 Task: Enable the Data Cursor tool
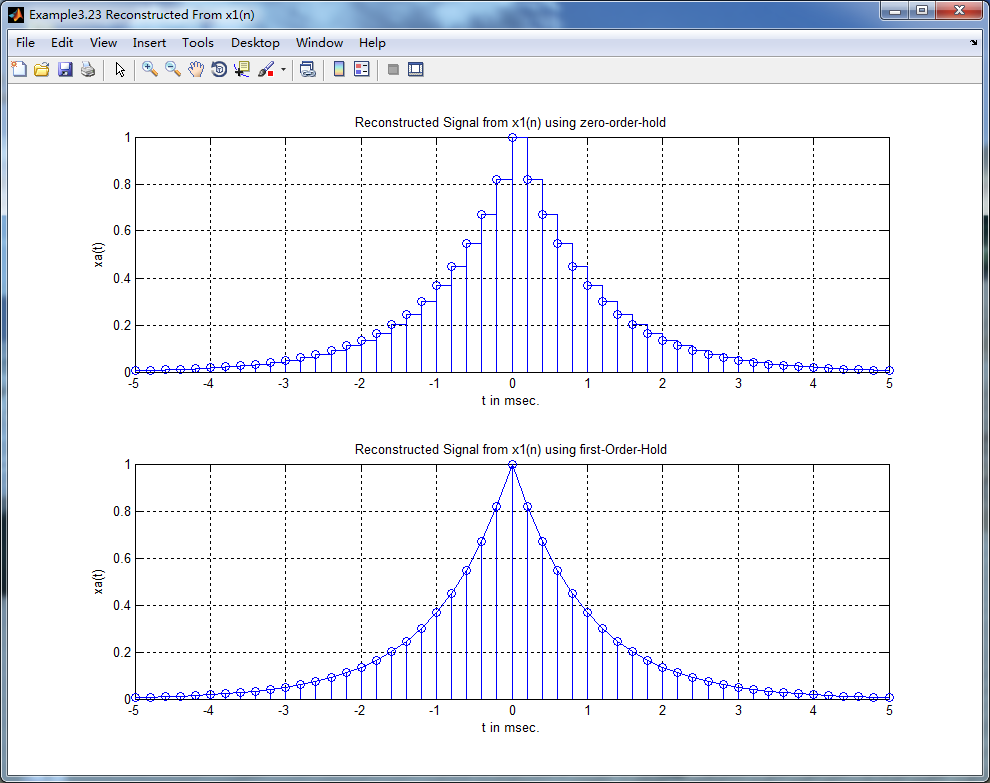(x=242, y=69)
